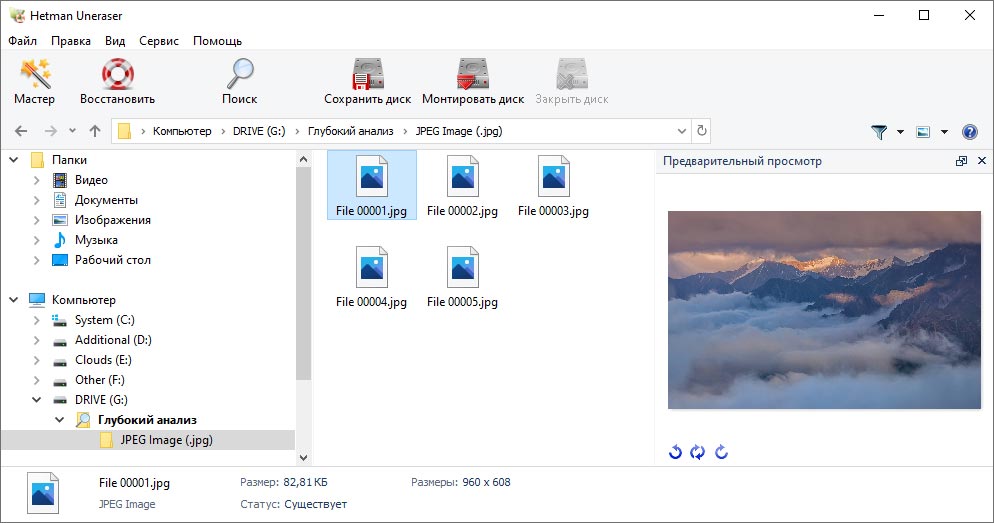Collapse the Глубокий анализ node
Screen dimensions: 994x523
[x=60, y=420]
